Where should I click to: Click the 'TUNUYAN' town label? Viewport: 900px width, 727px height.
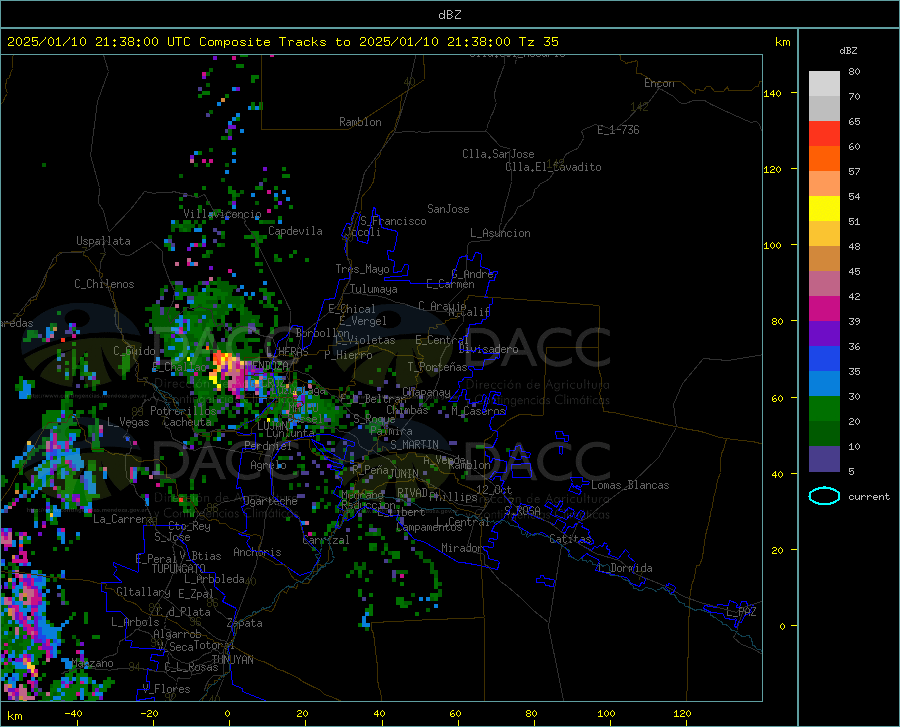coord(232,660)
